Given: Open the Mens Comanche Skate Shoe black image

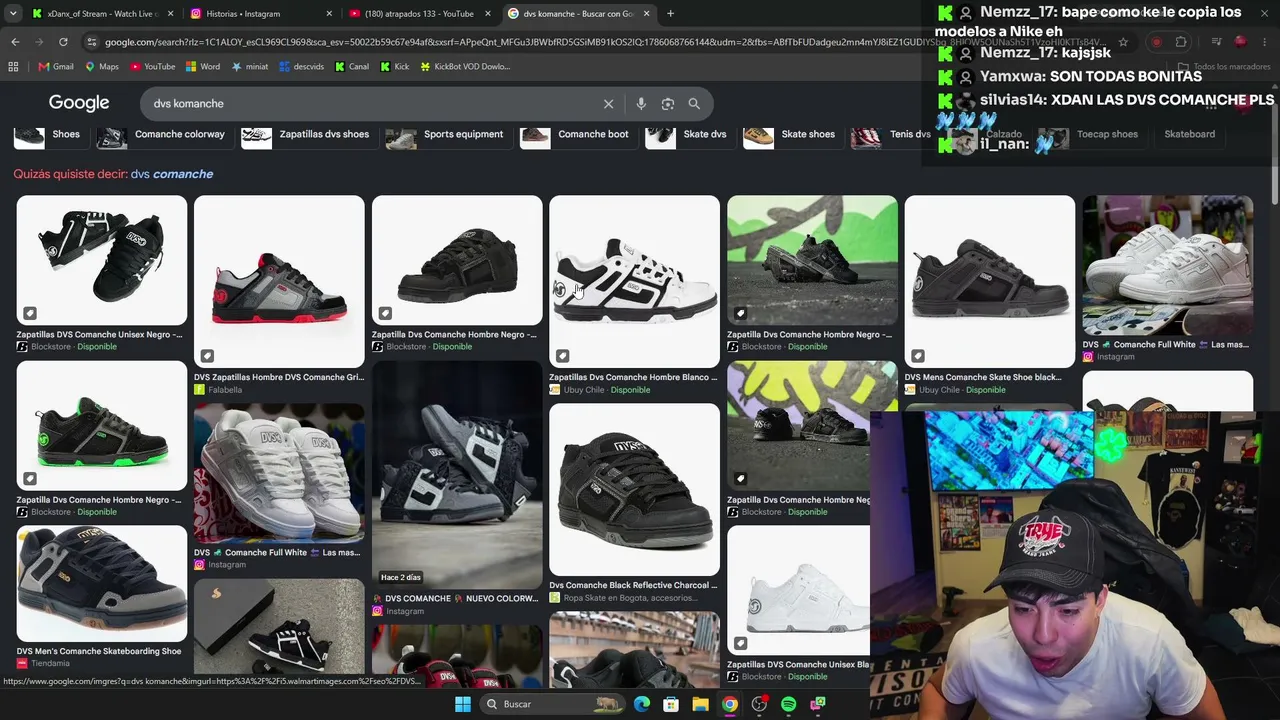Looking at the screenshot, I should [x=990, y=281].
